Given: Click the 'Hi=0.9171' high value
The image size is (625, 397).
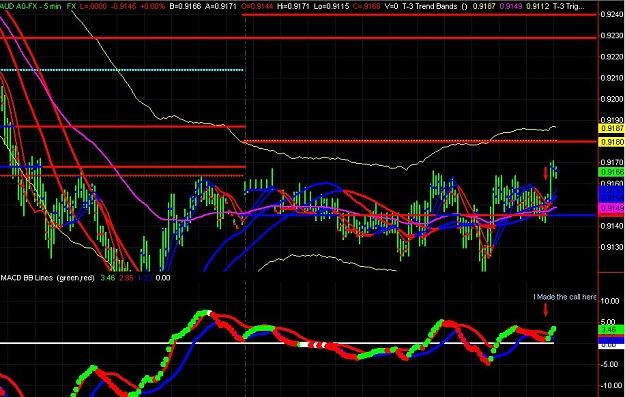Looking at the screenshot, I should pyautogui.click(x=294, y=6).
